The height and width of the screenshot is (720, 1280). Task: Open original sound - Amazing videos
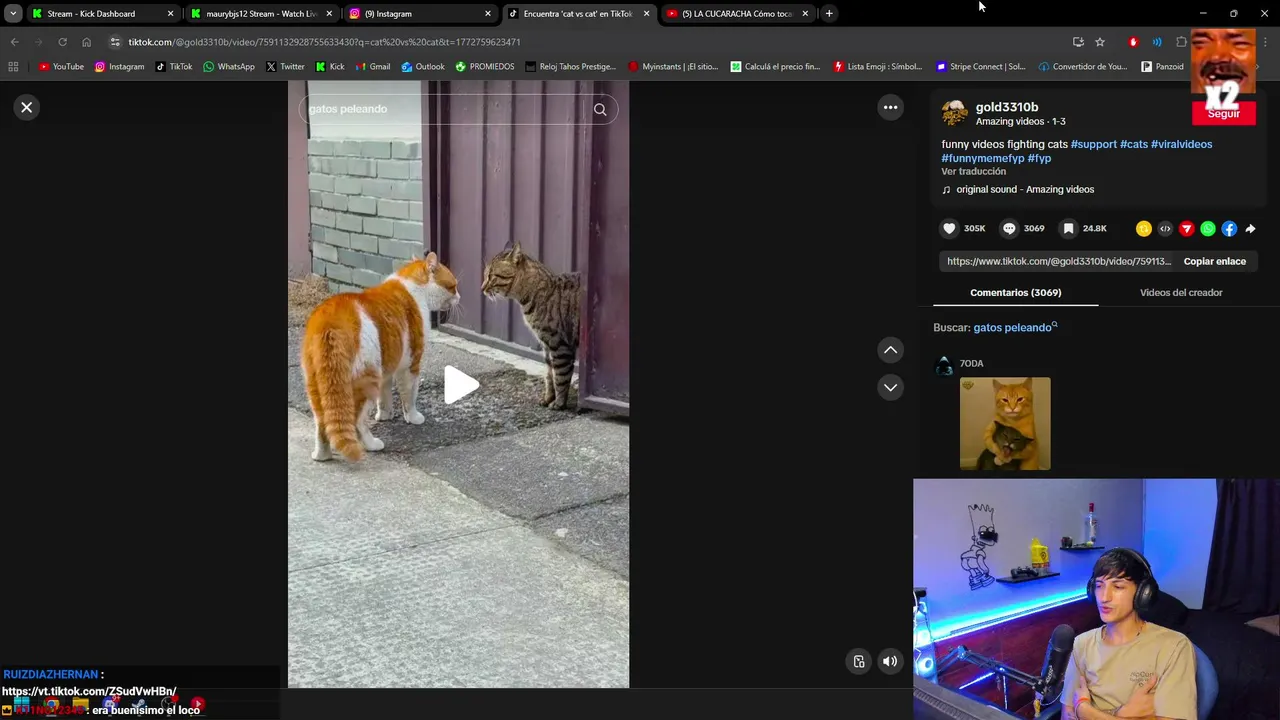(1024, 189)
